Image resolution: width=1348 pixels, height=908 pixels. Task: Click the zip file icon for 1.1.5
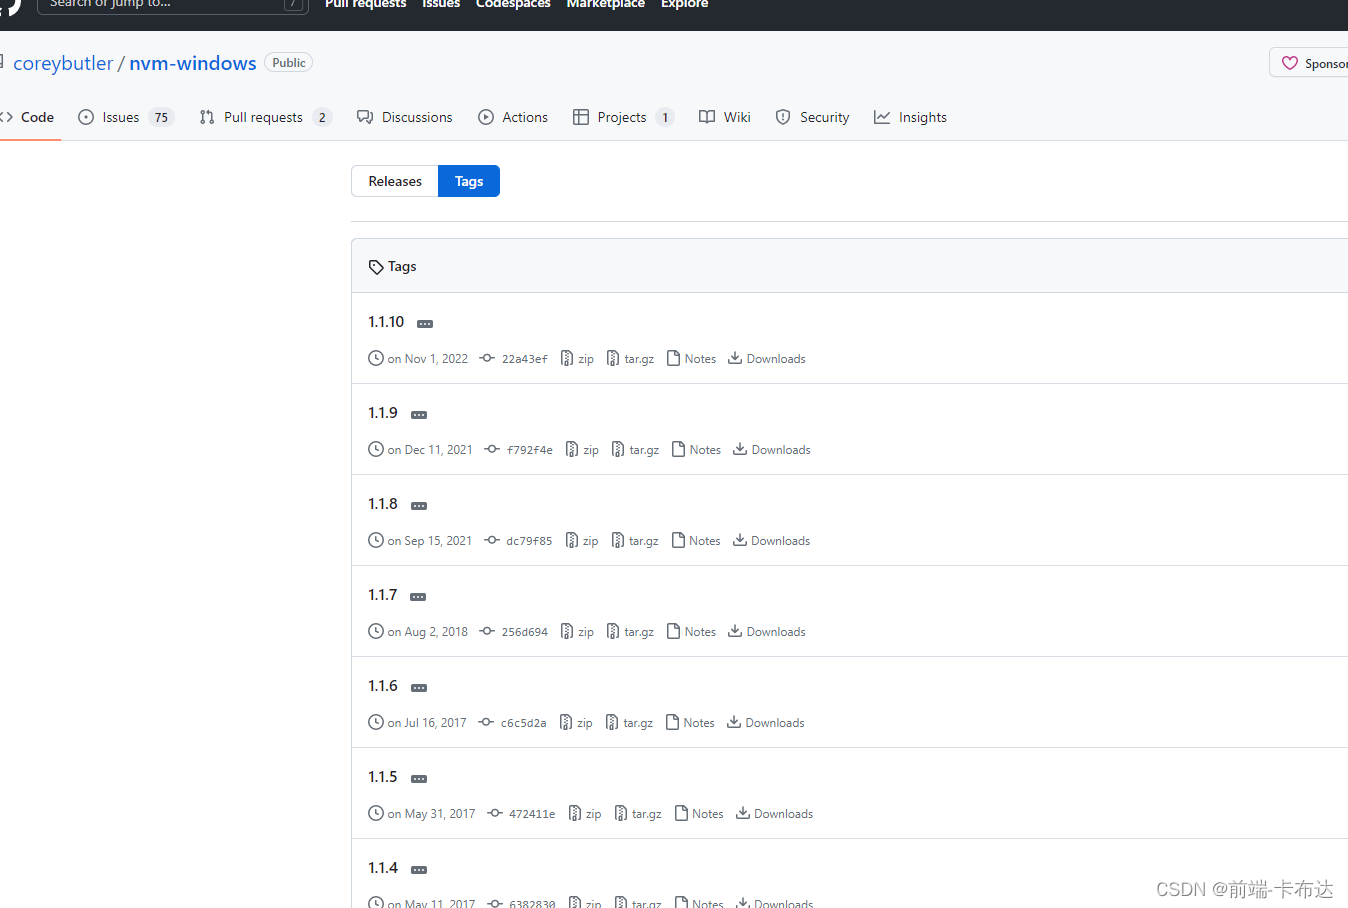(x=575, y=813)
